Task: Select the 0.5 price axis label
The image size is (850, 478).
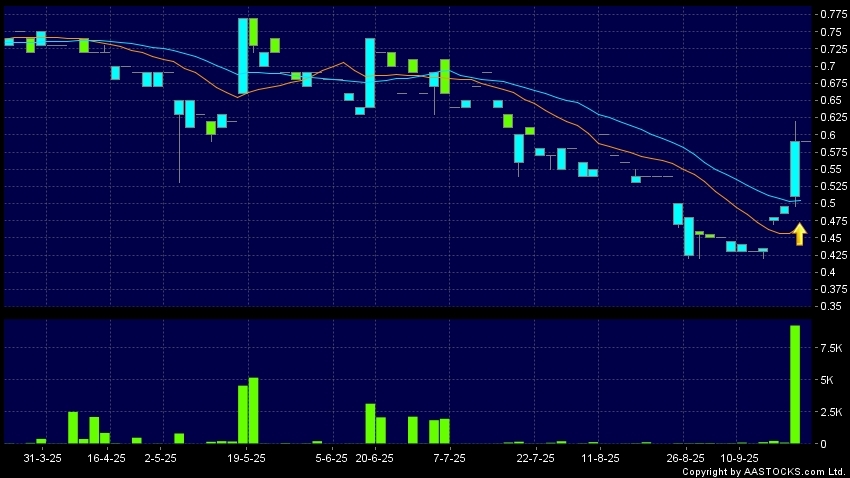Action: click(828, 203)
